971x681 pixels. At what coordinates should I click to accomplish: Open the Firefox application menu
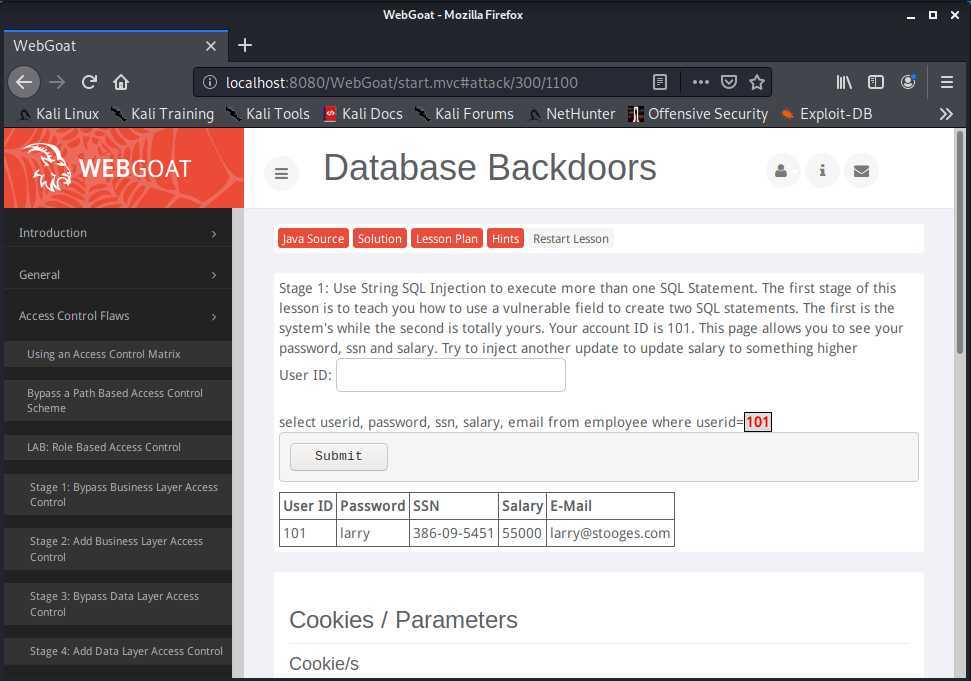click(x=946, y=82)
